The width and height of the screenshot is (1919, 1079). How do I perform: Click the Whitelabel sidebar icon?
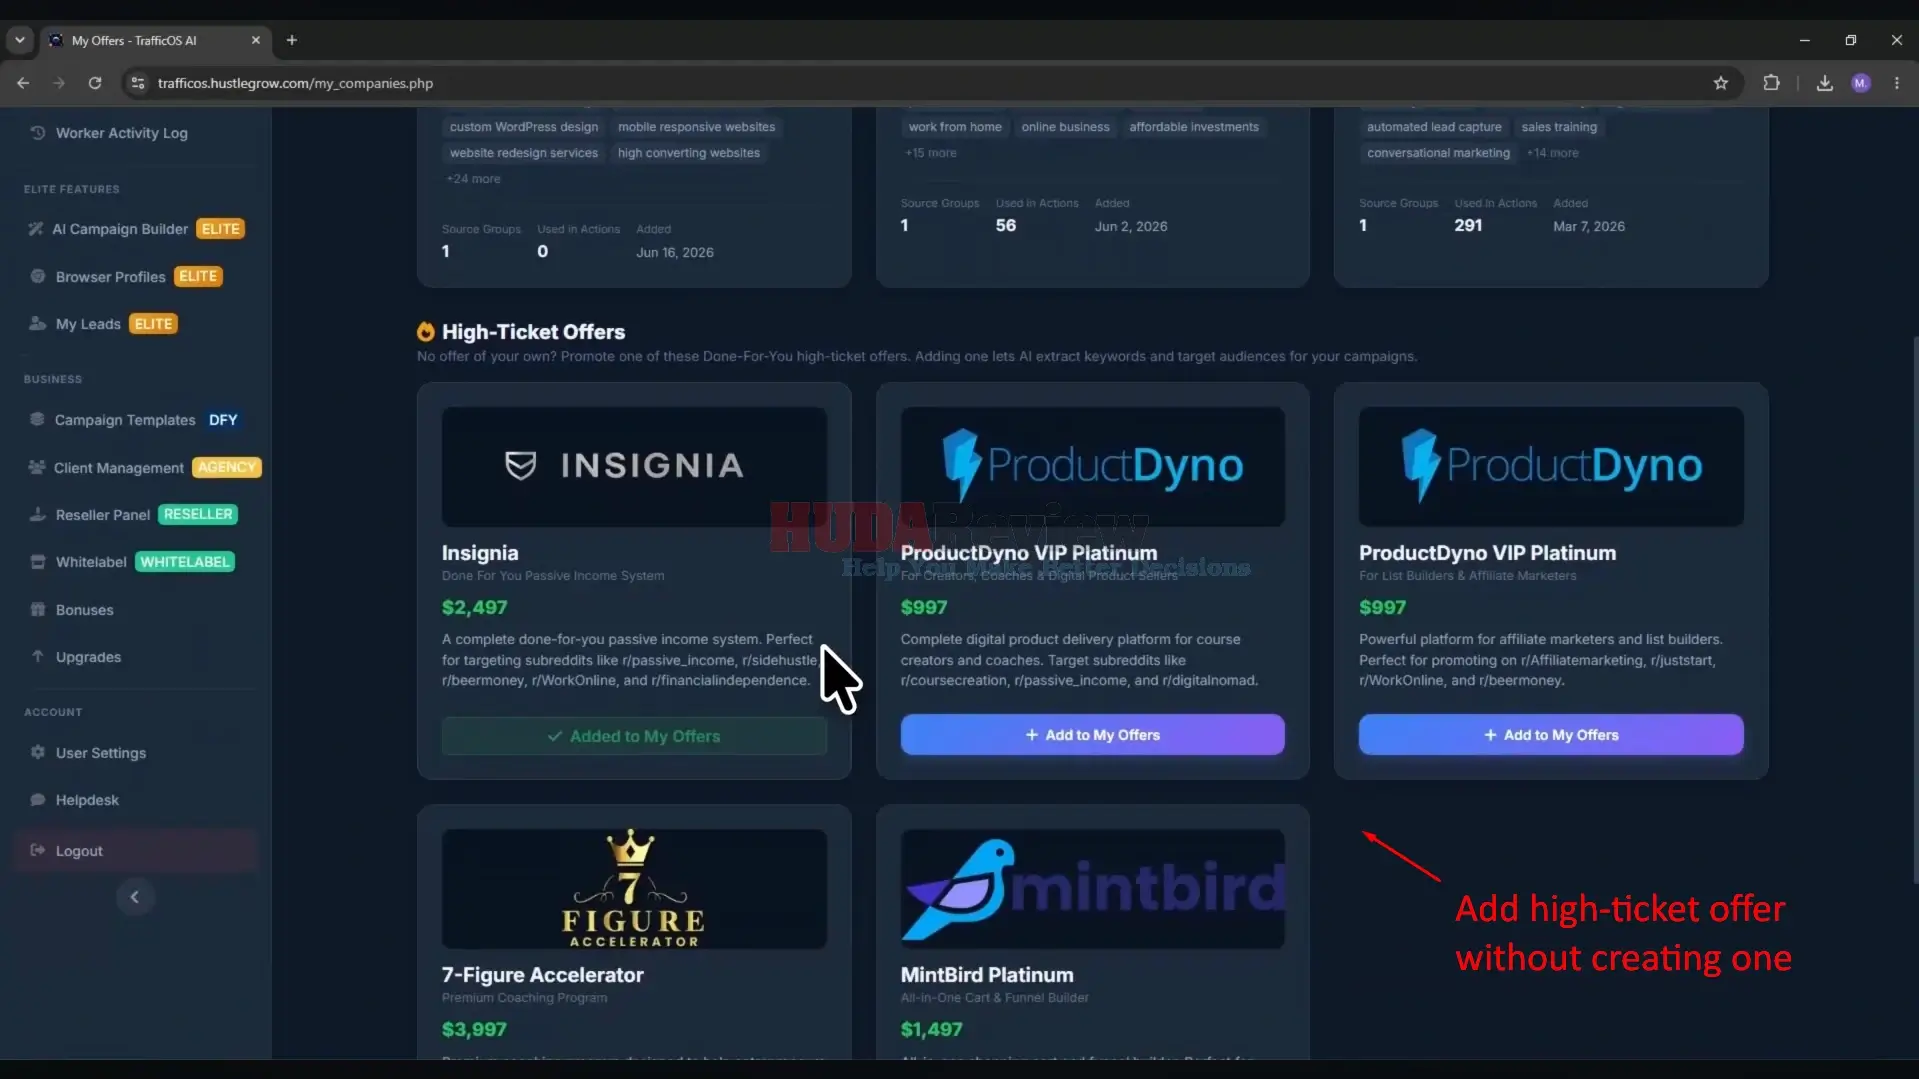coord(38,562)
